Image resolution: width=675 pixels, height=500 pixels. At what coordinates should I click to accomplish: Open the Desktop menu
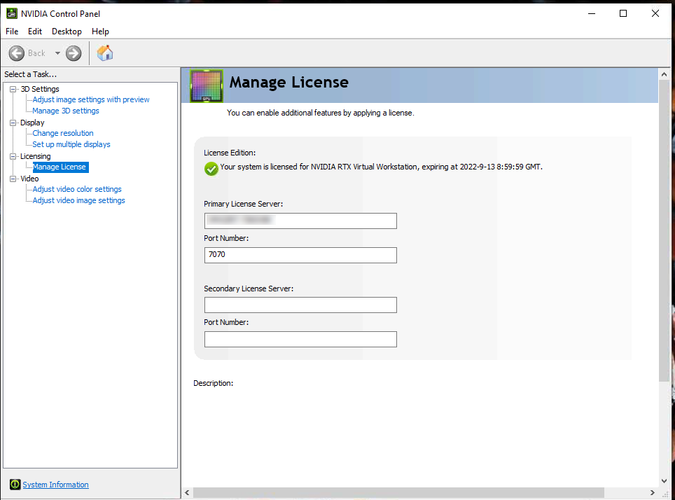click(x=66, y=31)
